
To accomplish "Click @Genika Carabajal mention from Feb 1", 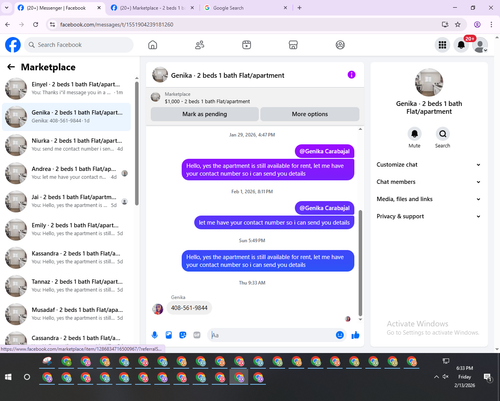I will click(324, 208).
